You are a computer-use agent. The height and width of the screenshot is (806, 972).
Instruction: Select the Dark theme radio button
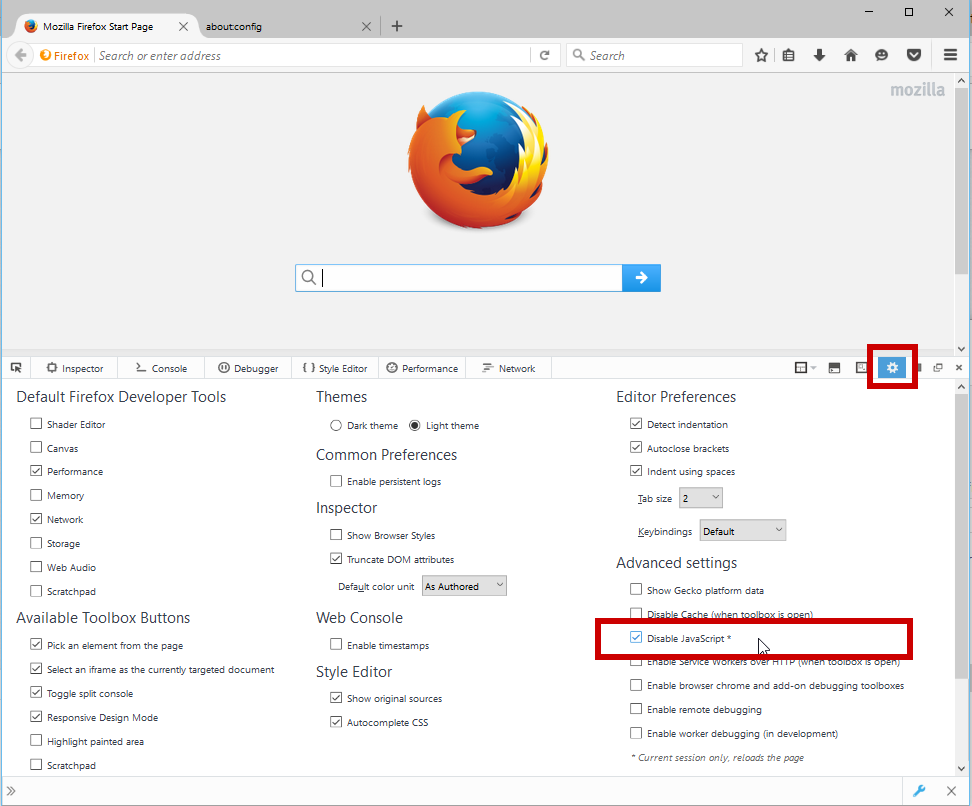click(x=336, y=425)
